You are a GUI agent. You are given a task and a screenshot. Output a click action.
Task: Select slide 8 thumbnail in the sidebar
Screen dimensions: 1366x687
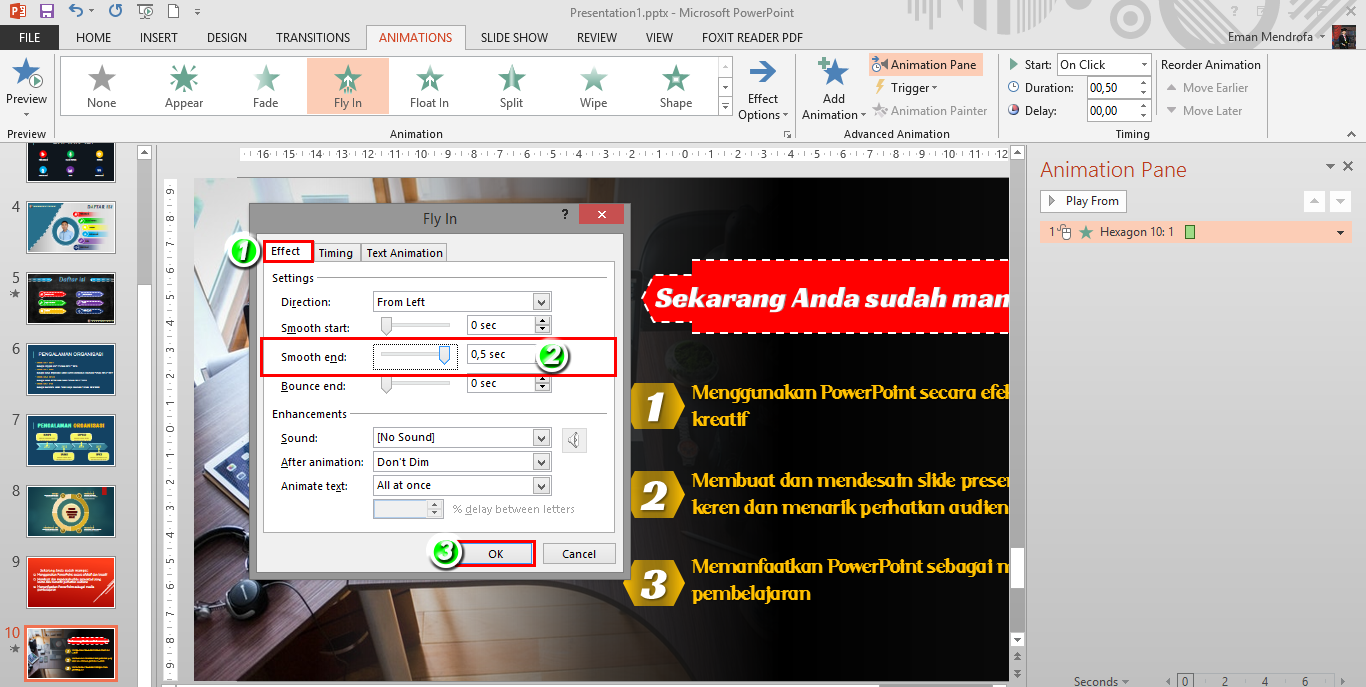71,511
